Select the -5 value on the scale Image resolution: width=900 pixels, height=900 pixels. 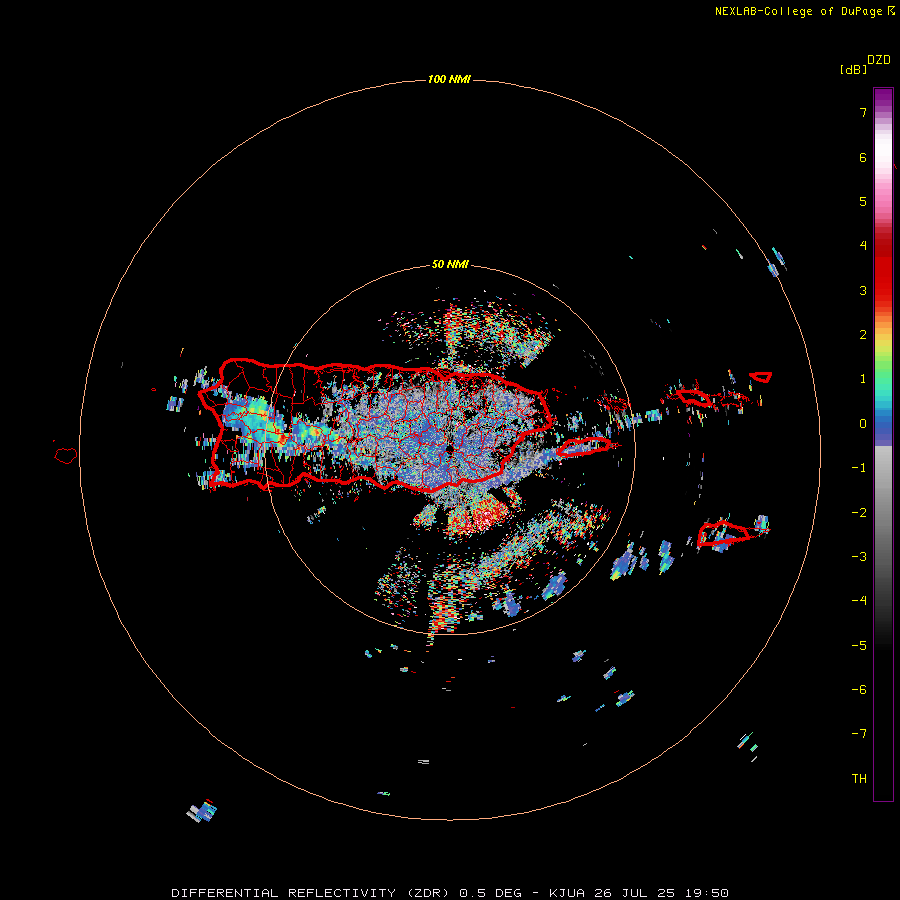pyautogui.click(x=859, y=646)
